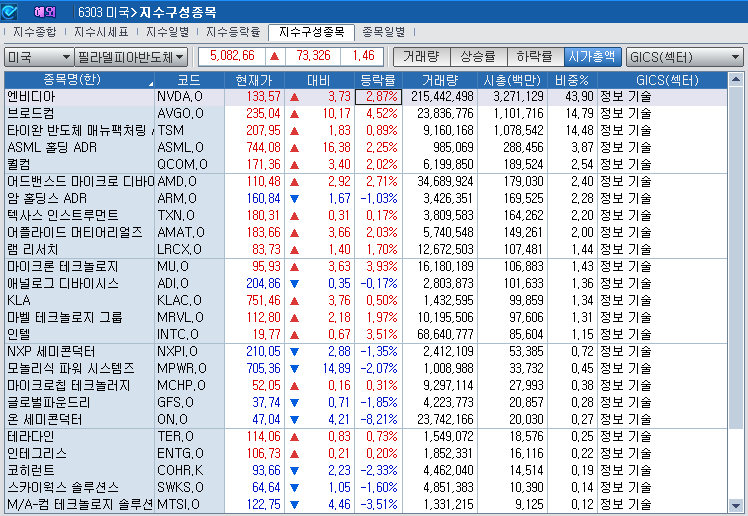The width and height of the screenshot is (748, 516).
Task: Click the blue down-triangle in MPWR.O row
Action: point(294,369)
